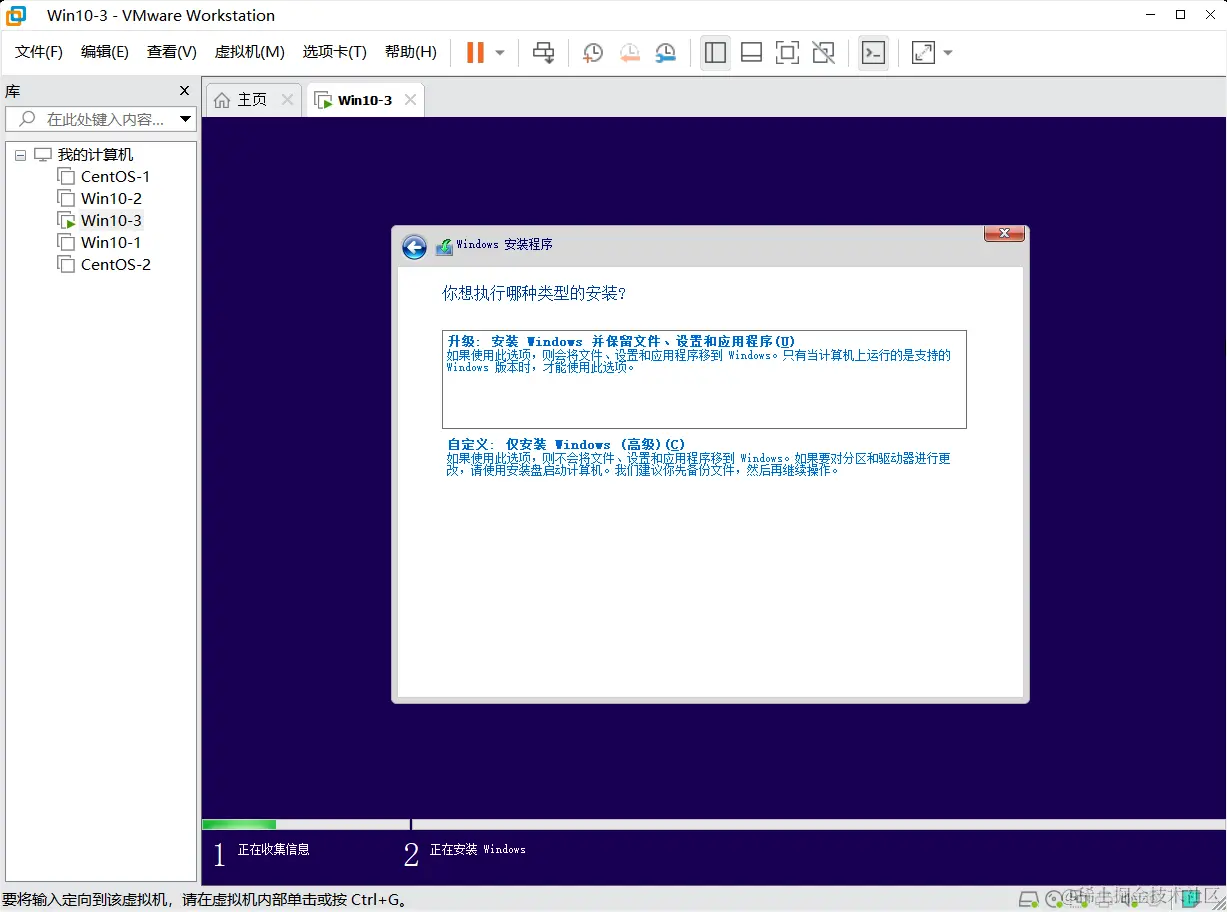Image resolution: width=1227 pixels, height=912 pixels.
Task: Close the Windows 安装程序 dialog with red X
Action: (x=1004, y=233)
